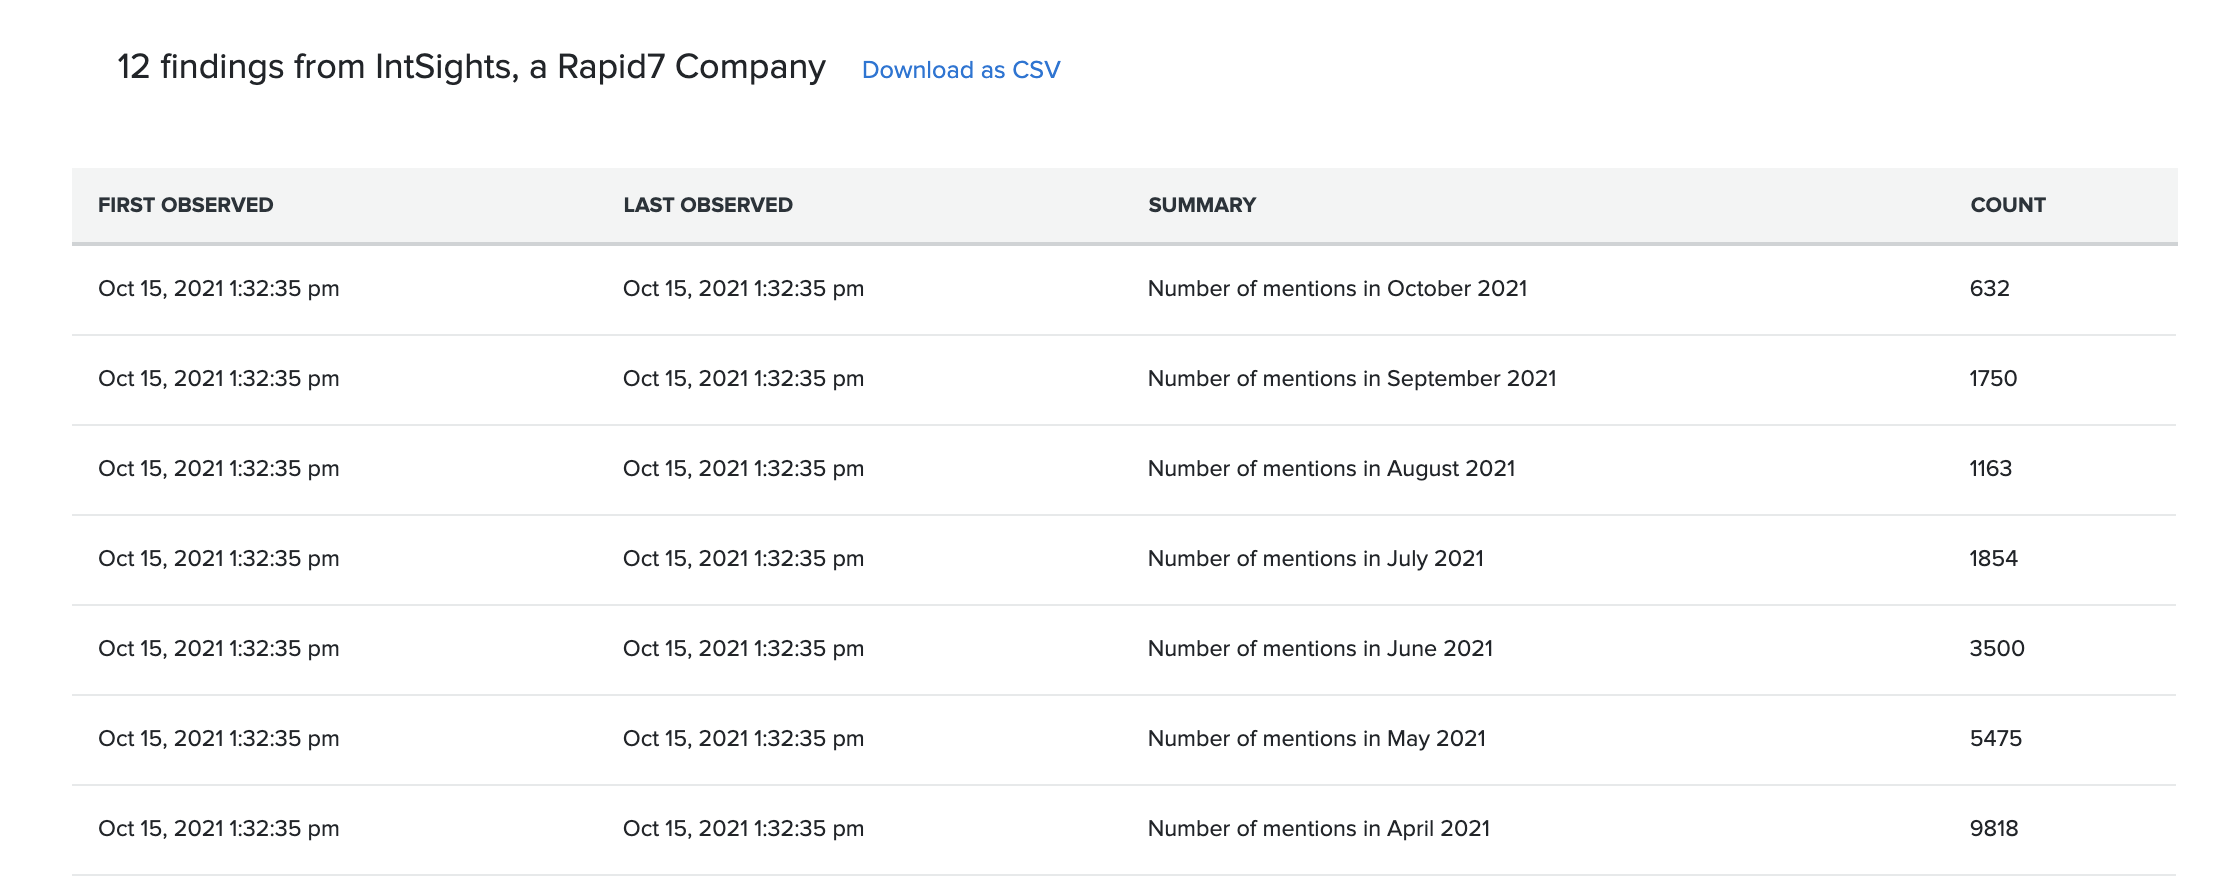Sort by the First Observed column header
2234x894 pixels.
point(185,205)
